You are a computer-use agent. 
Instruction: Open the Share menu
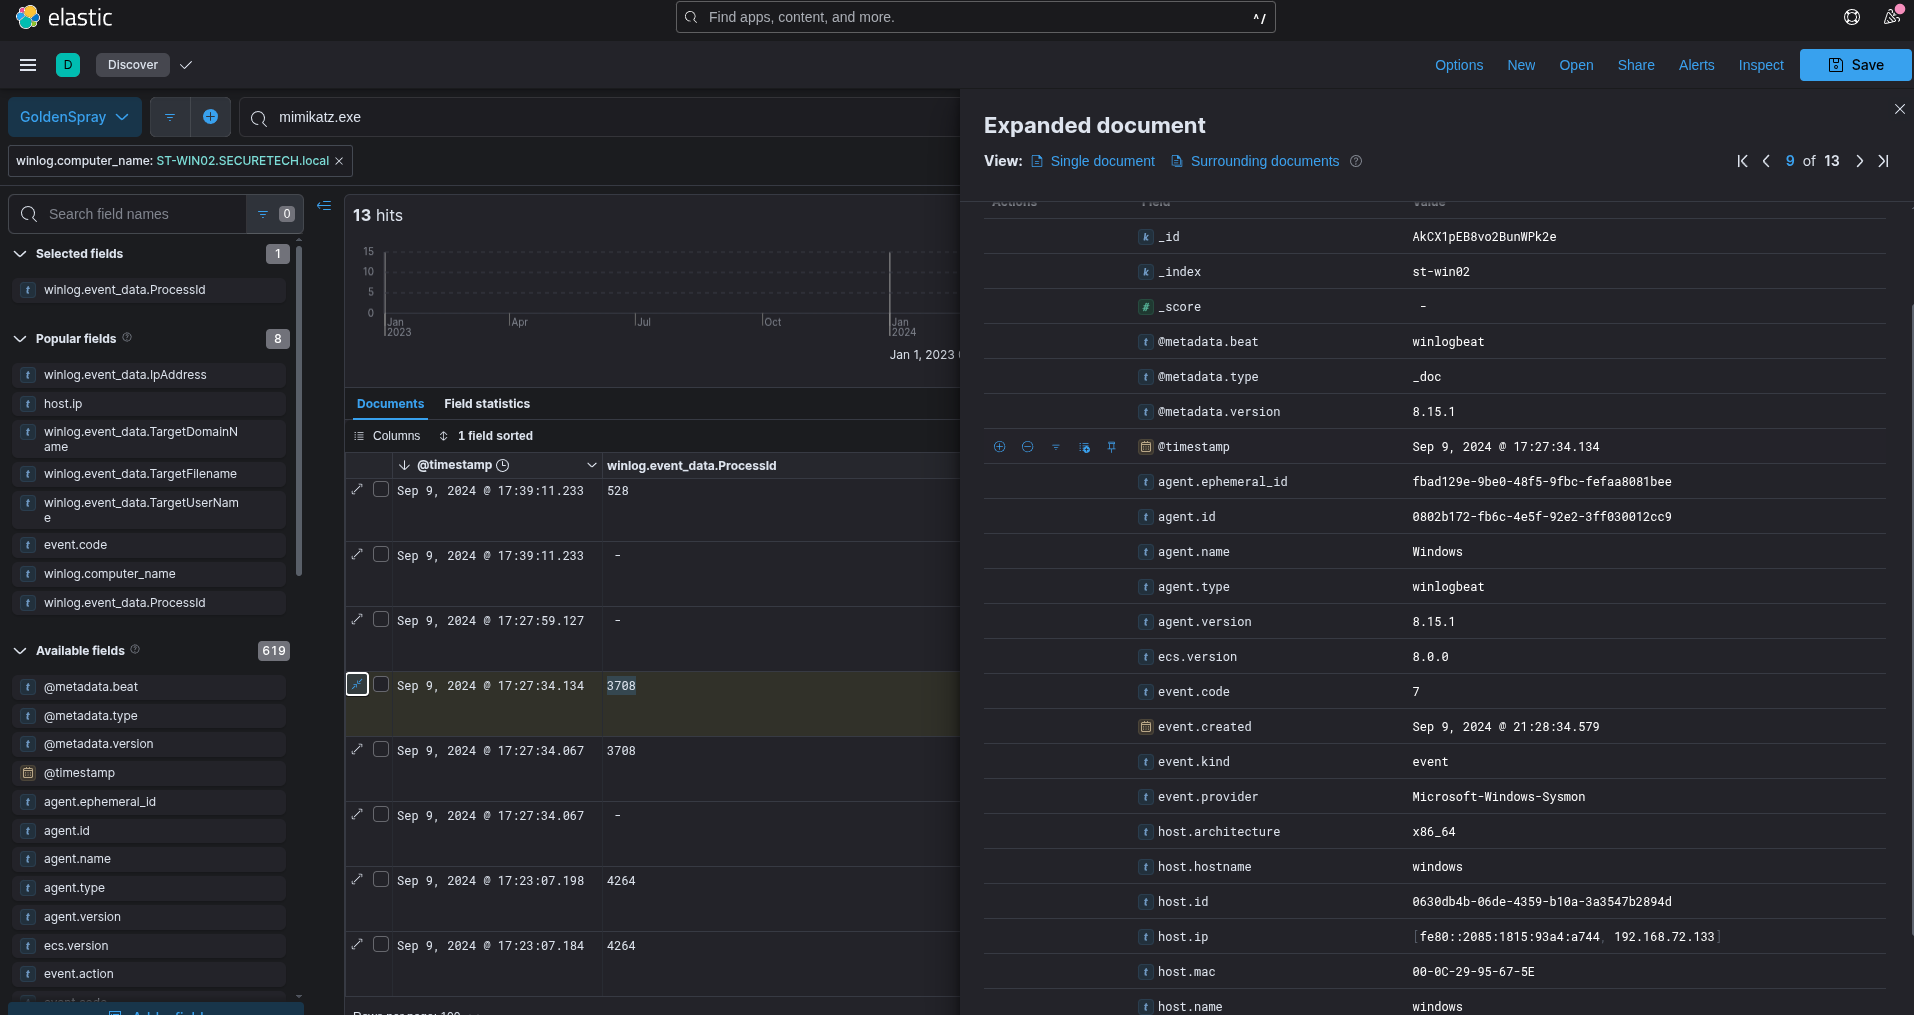click(1636, 65)
